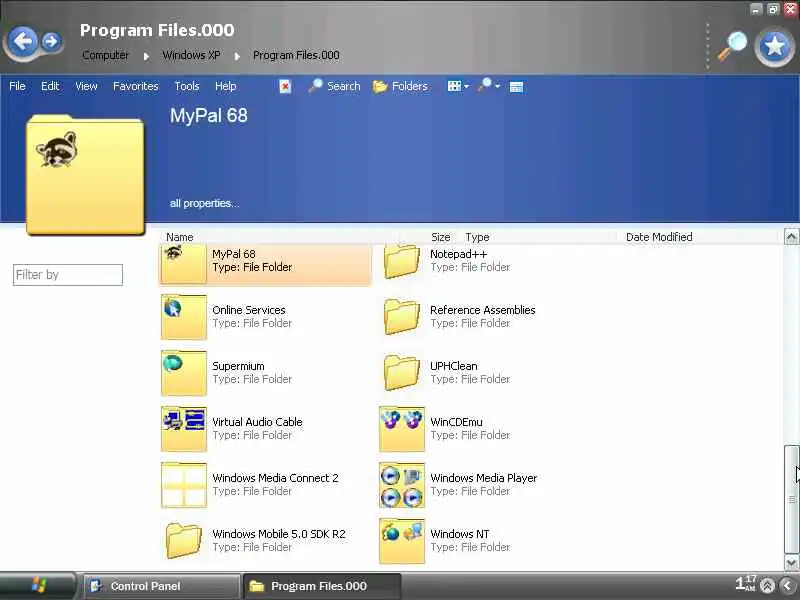Select the Windows Mobile 5.0 SDK R2 icon

184,541
